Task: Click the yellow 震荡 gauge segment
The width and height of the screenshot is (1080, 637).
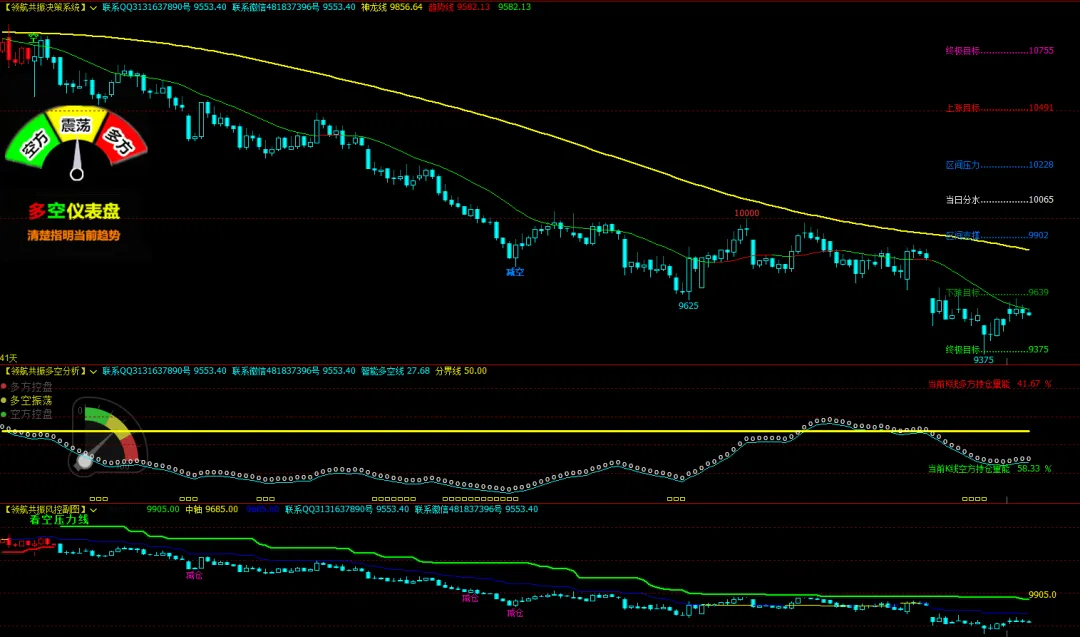Action: pos(76,124)
